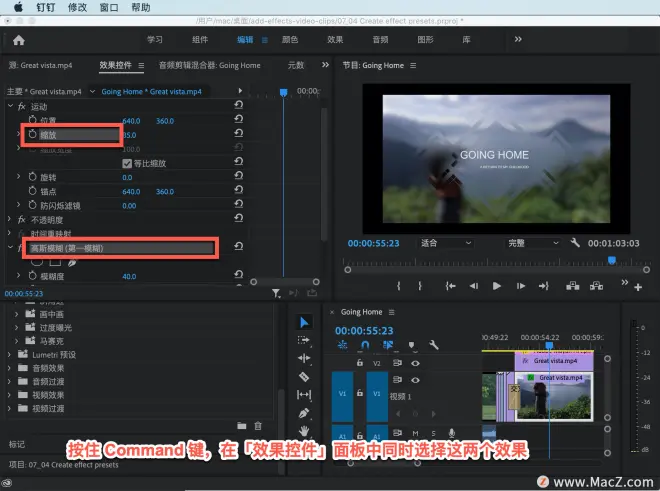Screen dimensions: 660x491
Task: Collapse the Motion effect group
Action: pos(10,106)
